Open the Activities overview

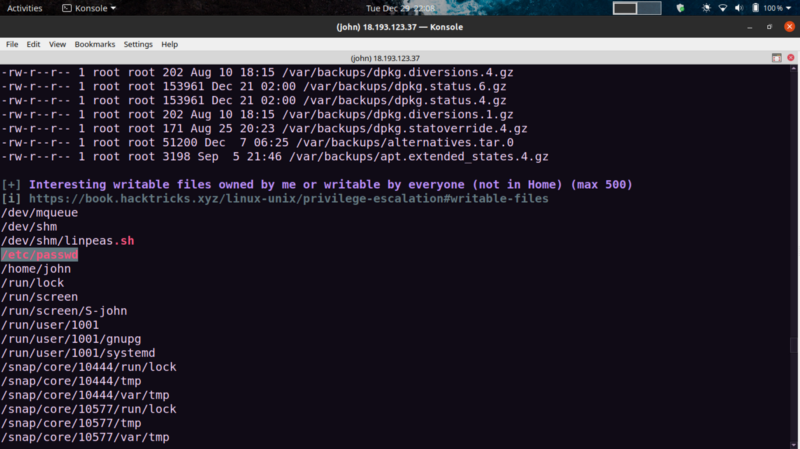click(x=24, y=8)
